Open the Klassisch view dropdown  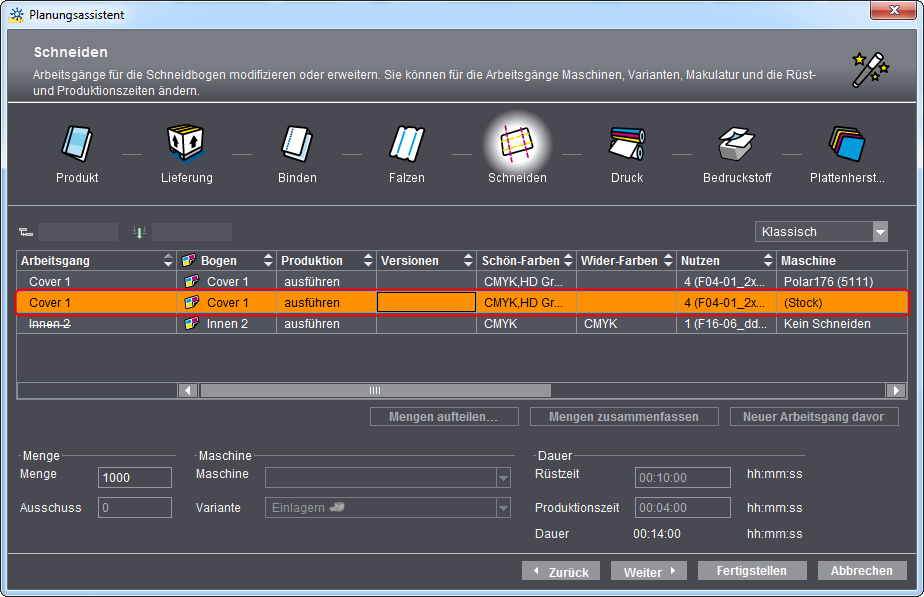pyautogui.click(x=821, y=232)
